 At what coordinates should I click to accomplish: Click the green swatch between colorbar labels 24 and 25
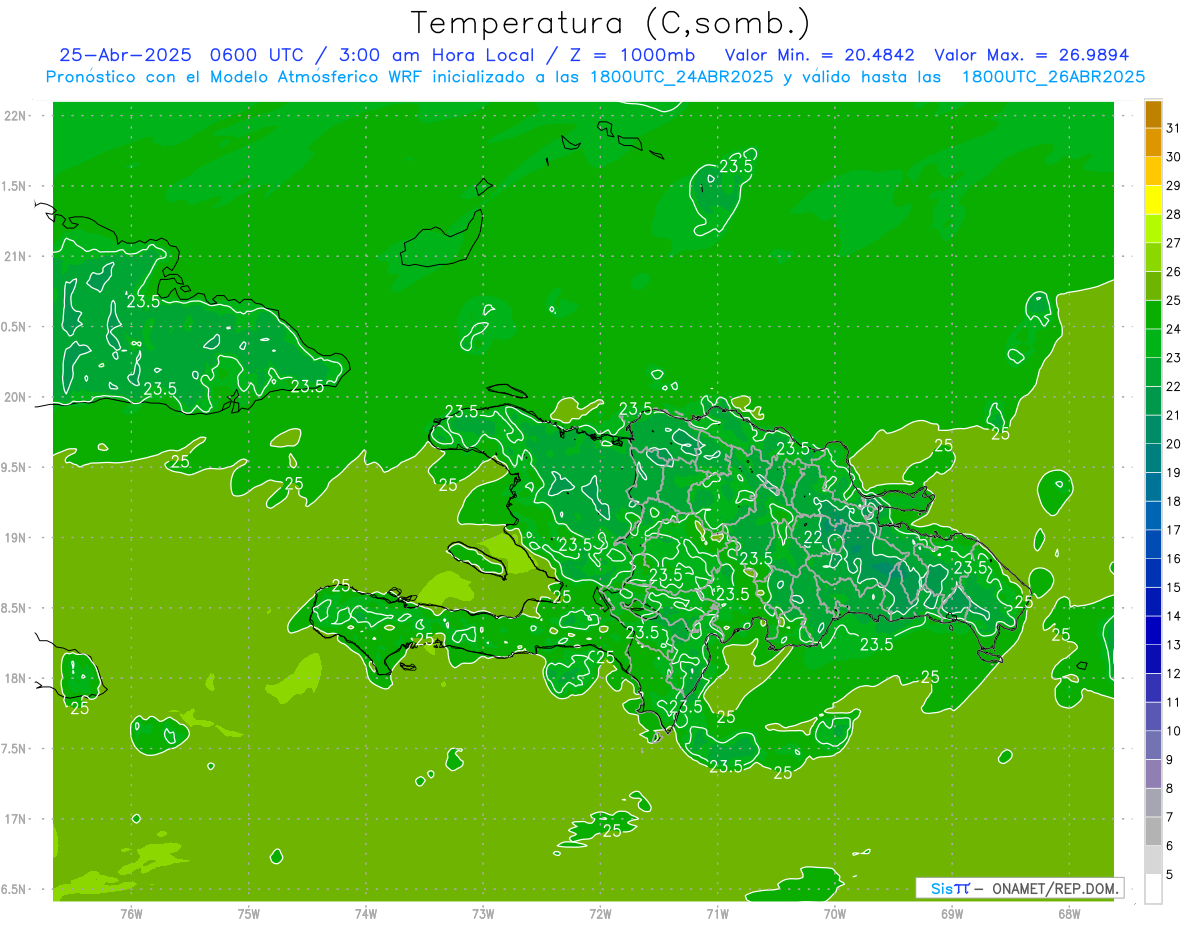click(x=1153, y=315)
